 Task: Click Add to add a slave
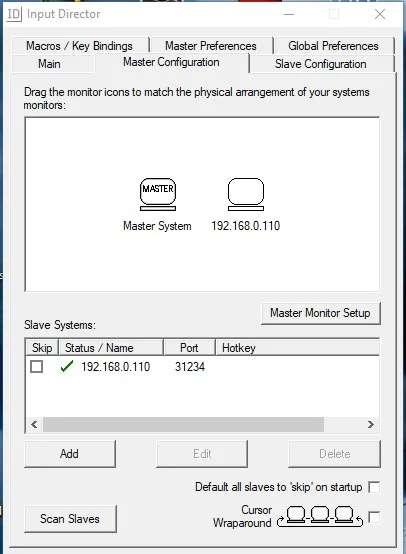tap(70, 454)
